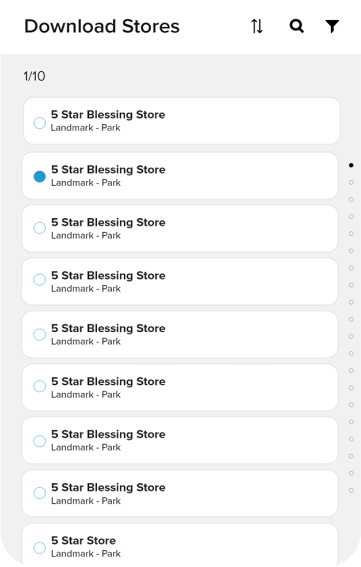
Task: Click Landmark - Park text of the selected store
Action: (x=86, y=183)
